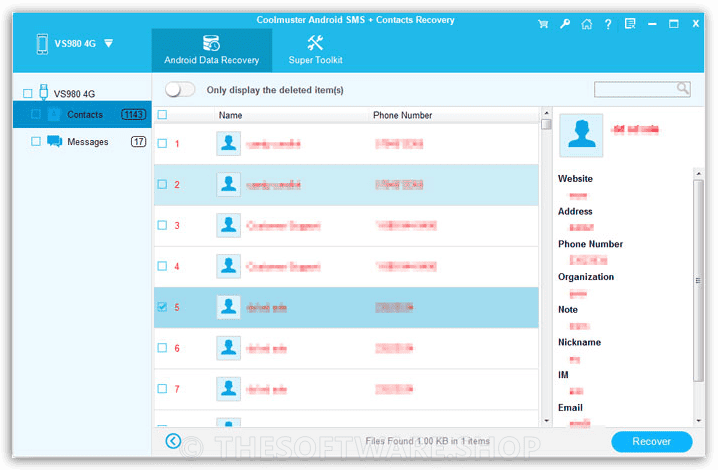The height and width of the screenshot is (470, 718).
Task: Click the USB device icon in sidebar
Action: click(44, 92)
